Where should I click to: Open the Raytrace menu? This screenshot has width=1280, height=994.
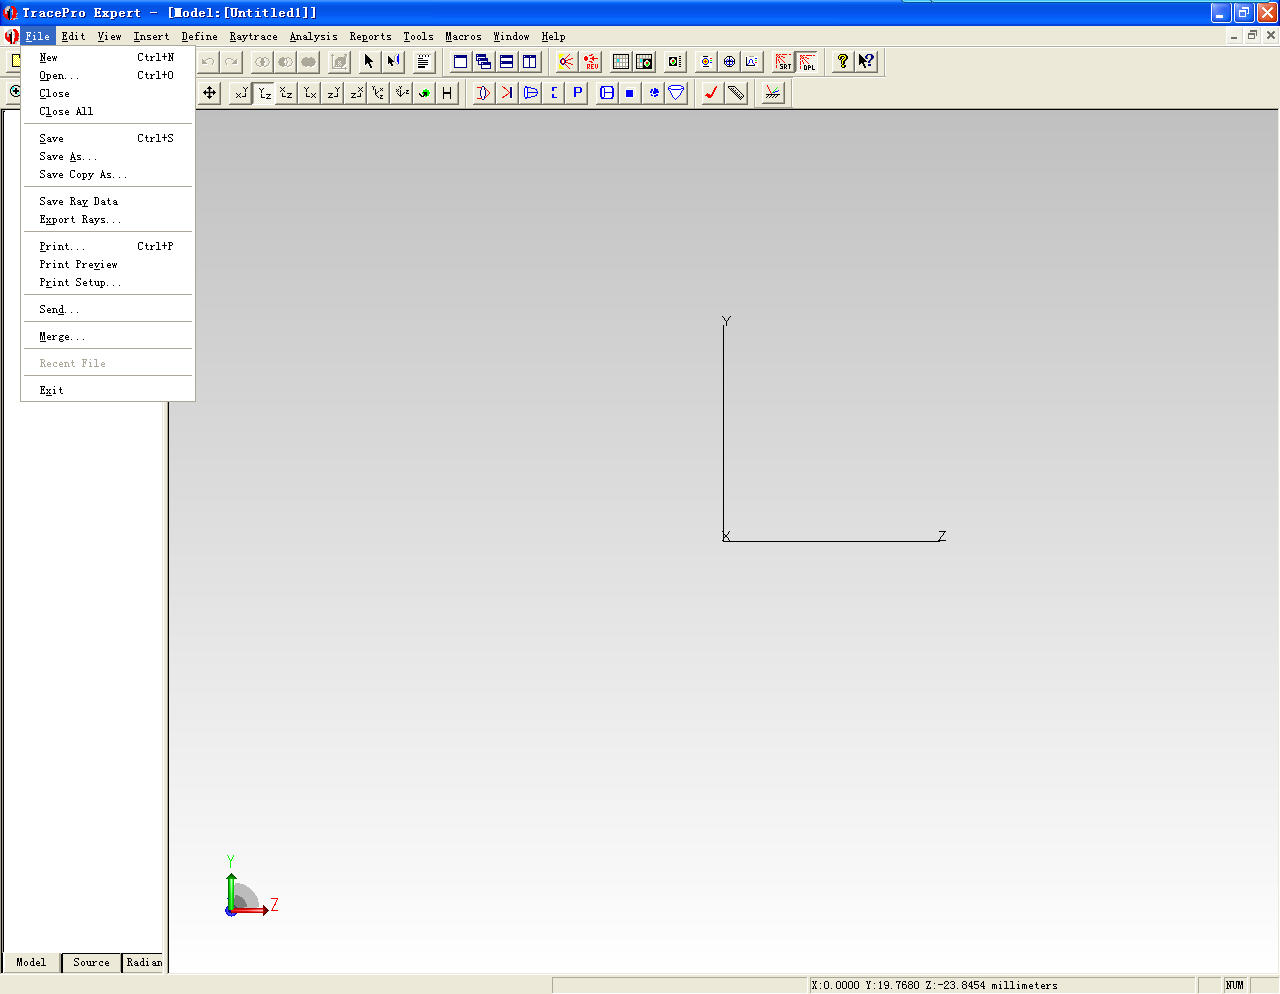pyautogui.click(x=253, y=36)
